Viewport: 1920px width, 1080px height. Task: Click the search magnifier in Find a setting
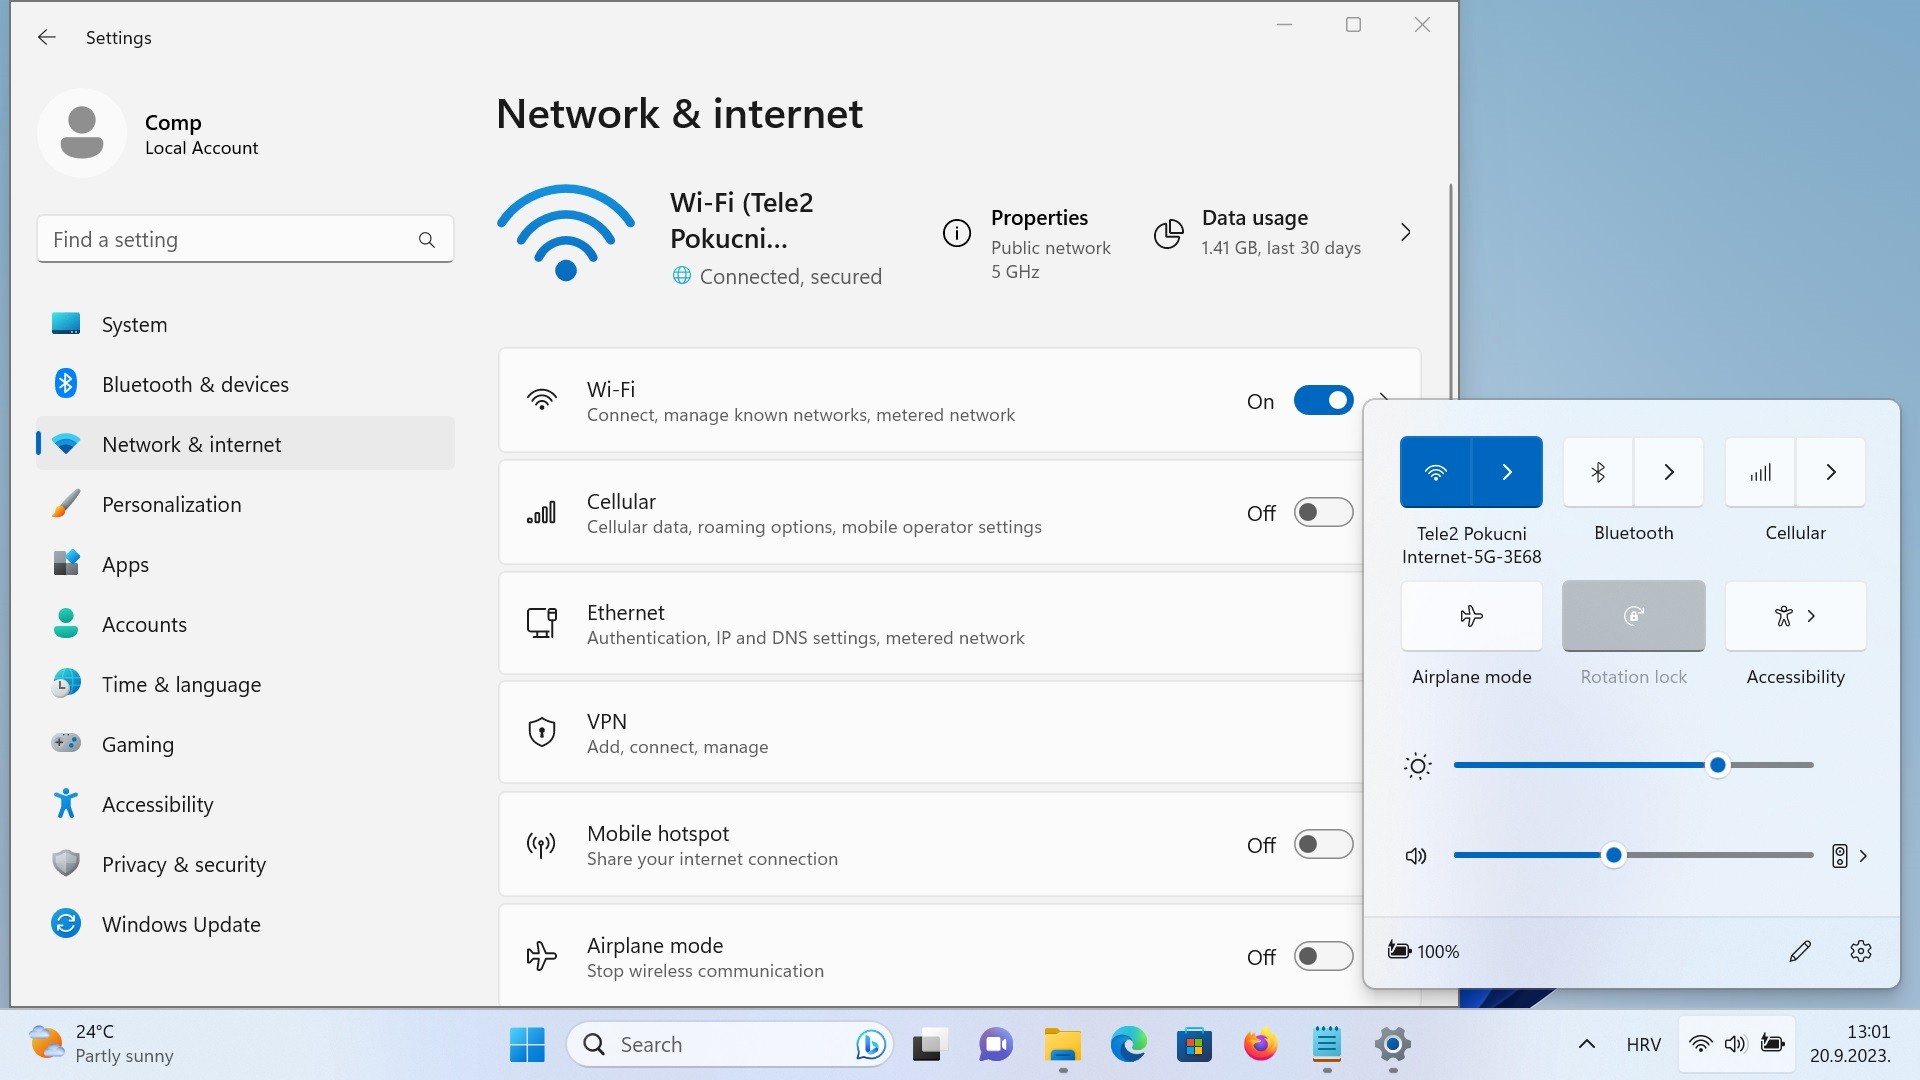[427, 240]
